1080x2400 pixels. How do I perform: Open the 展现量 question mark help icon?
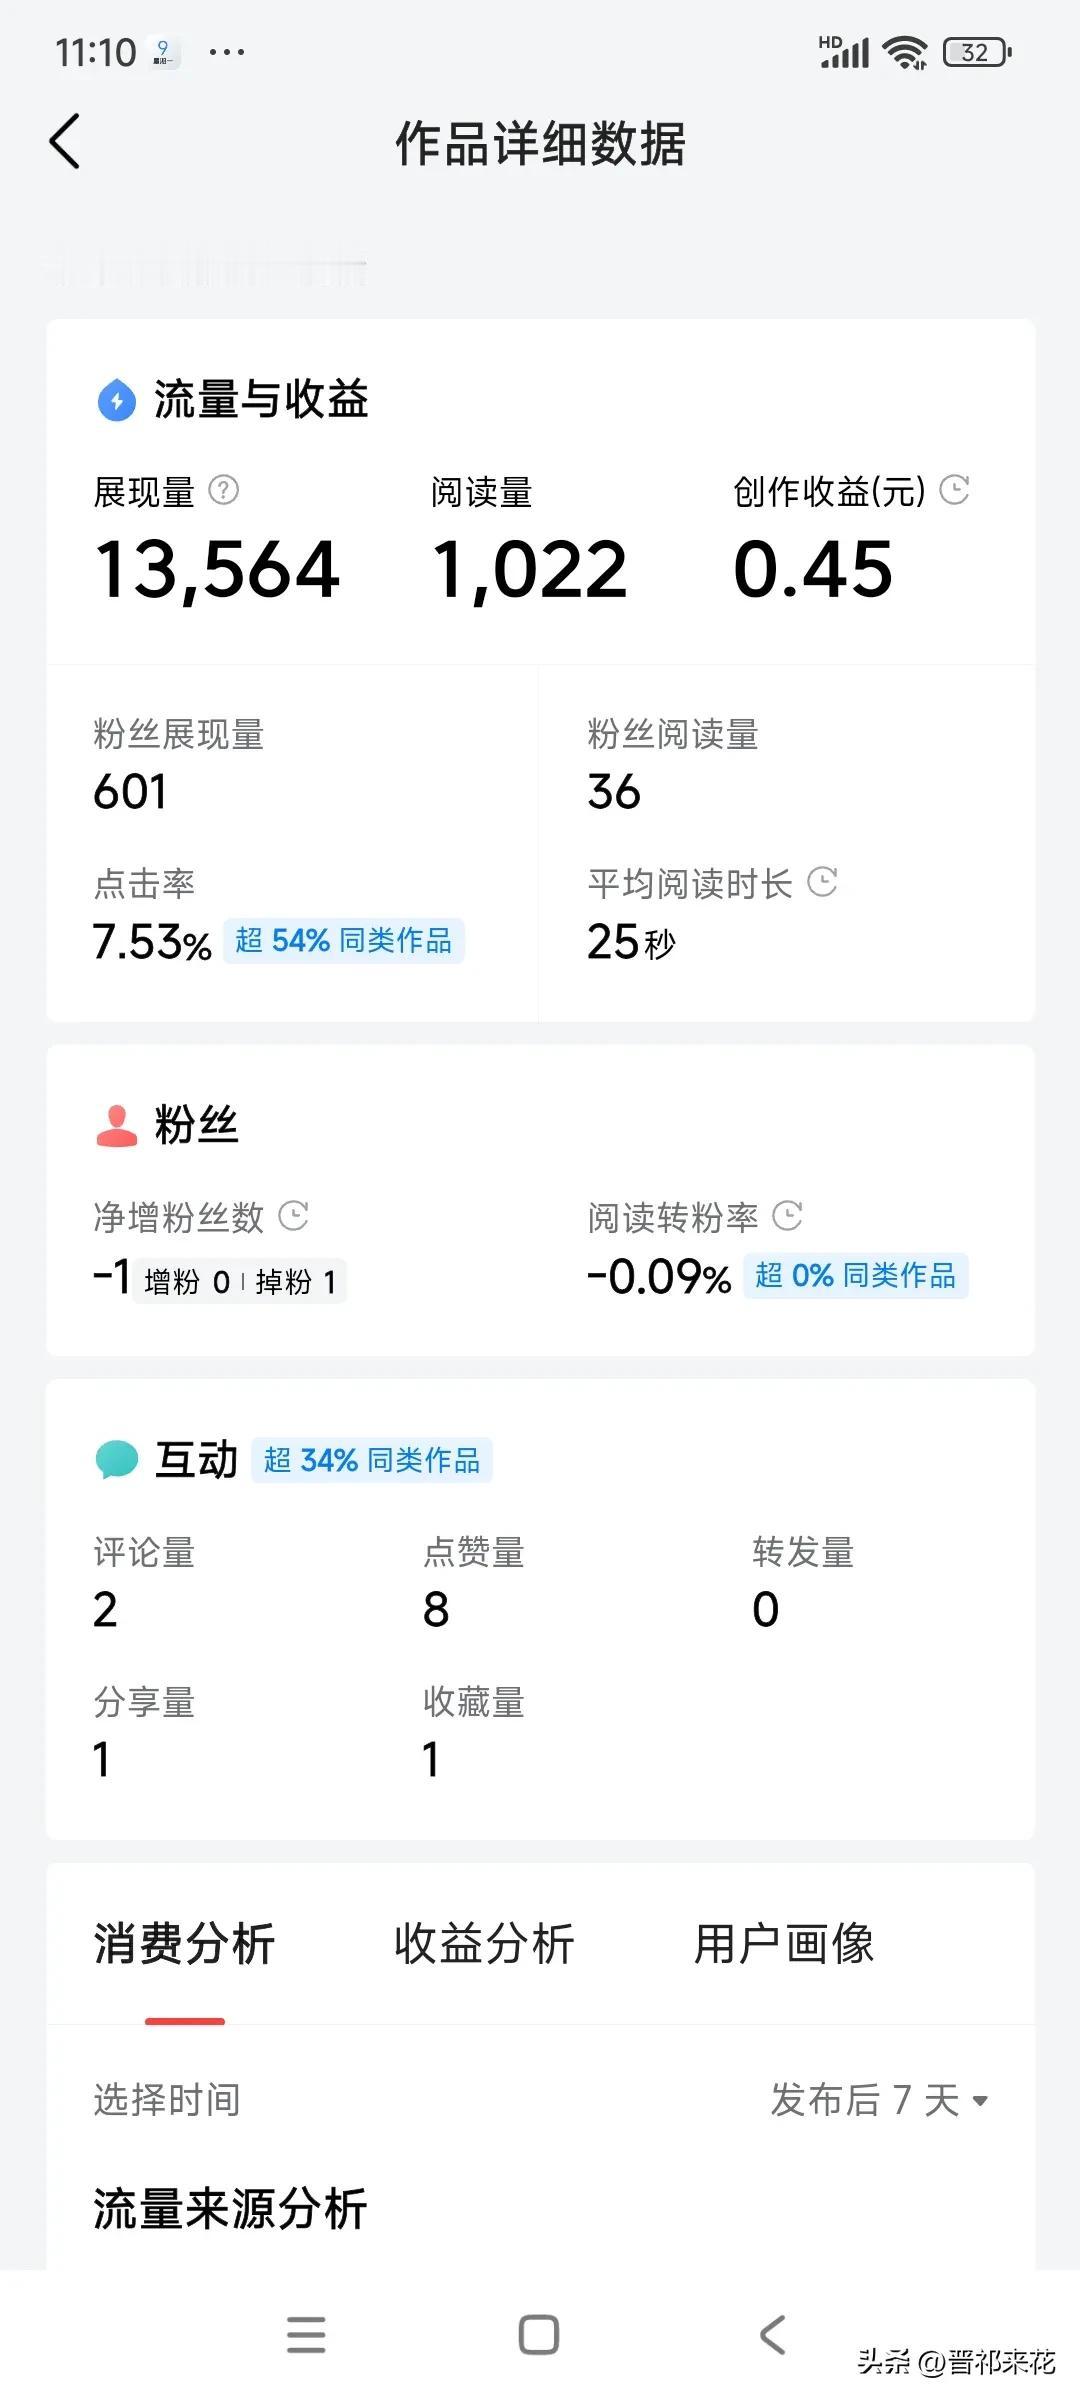coord(223,490)
